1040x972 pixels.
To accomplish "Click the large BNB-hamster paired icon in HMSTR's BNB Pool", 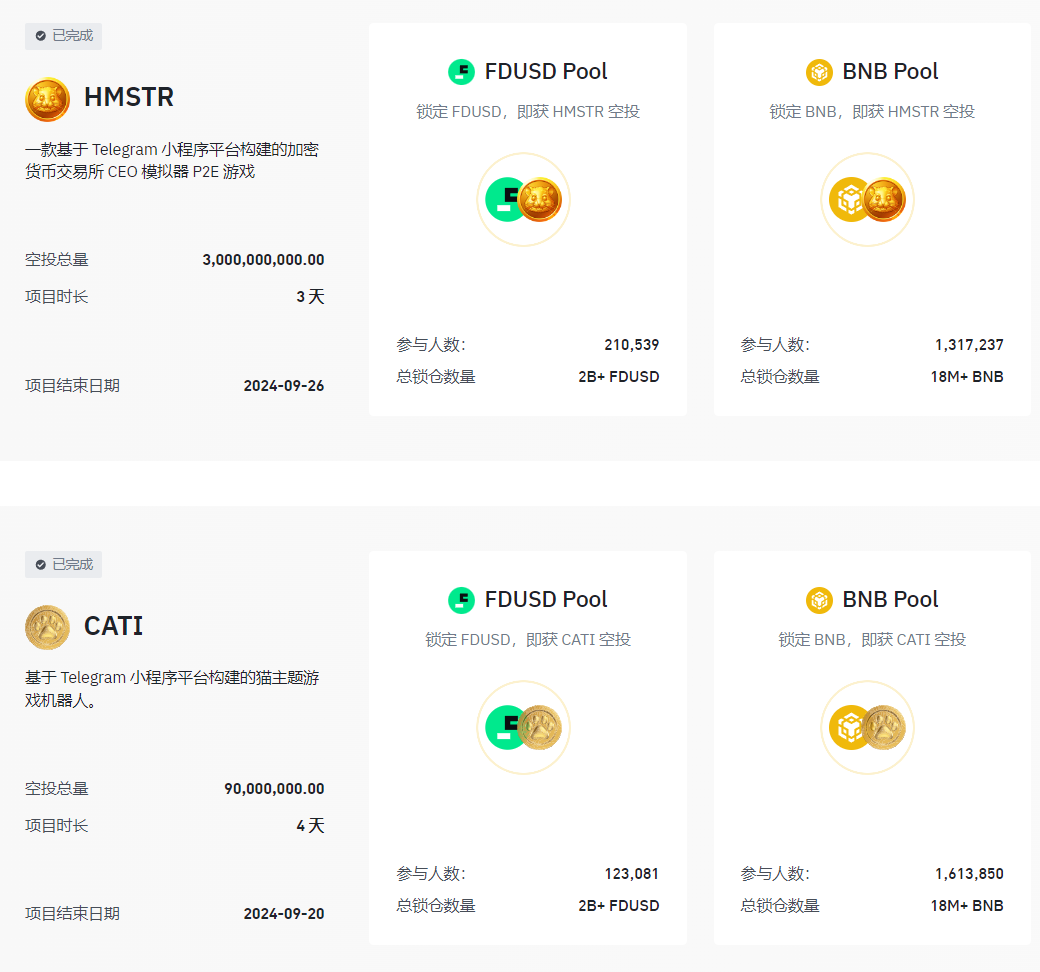I will point(868,200).
